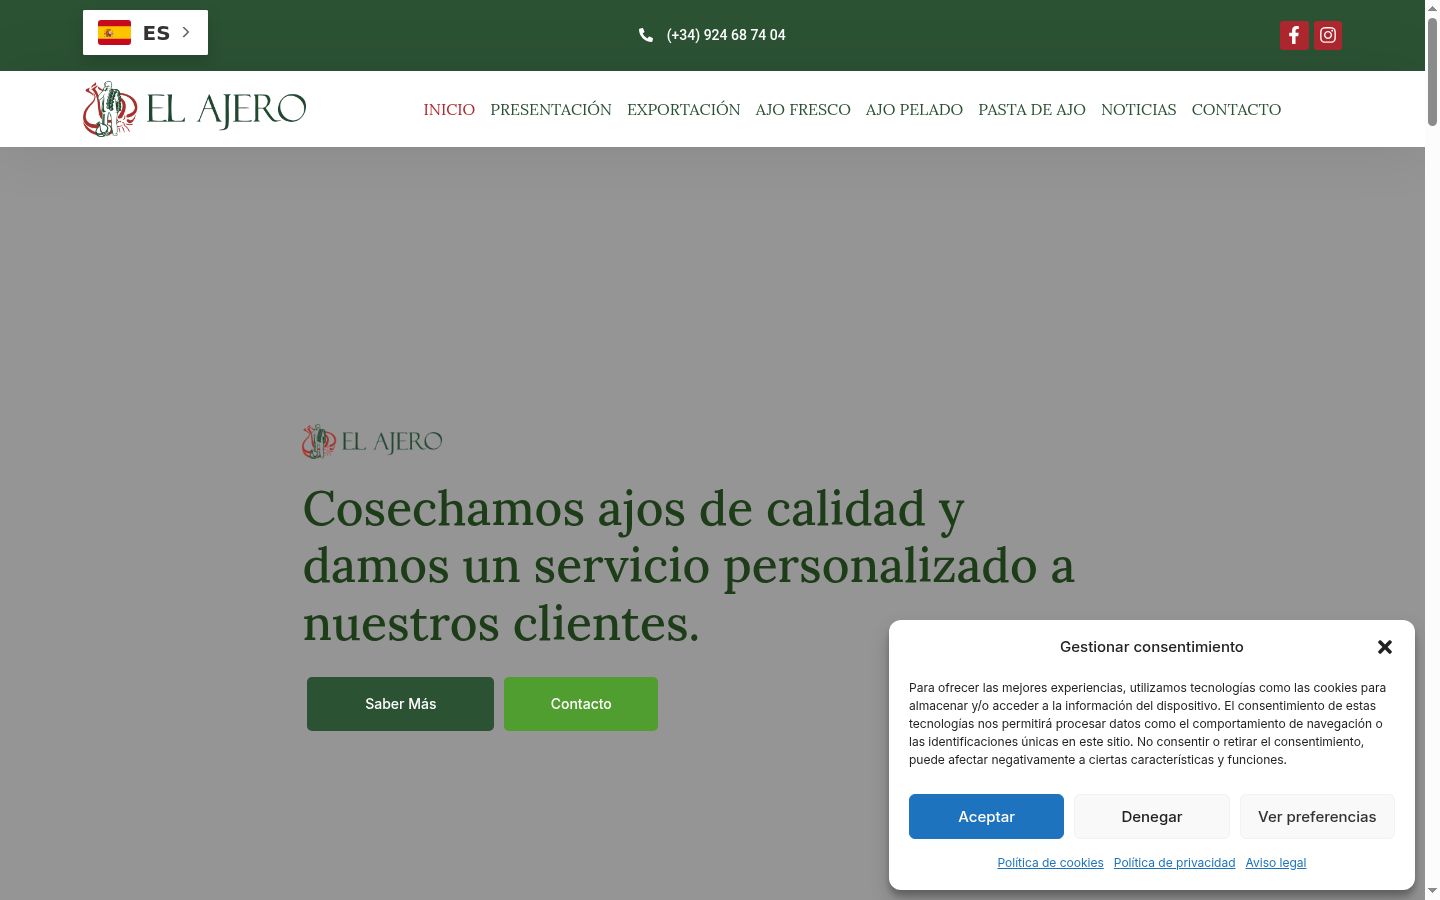Image resolution: width=1440 pixels, height=900 pixels.
Task: Close the consent dialog with X
Action: pyautogui.click(x=1385, y=647)
